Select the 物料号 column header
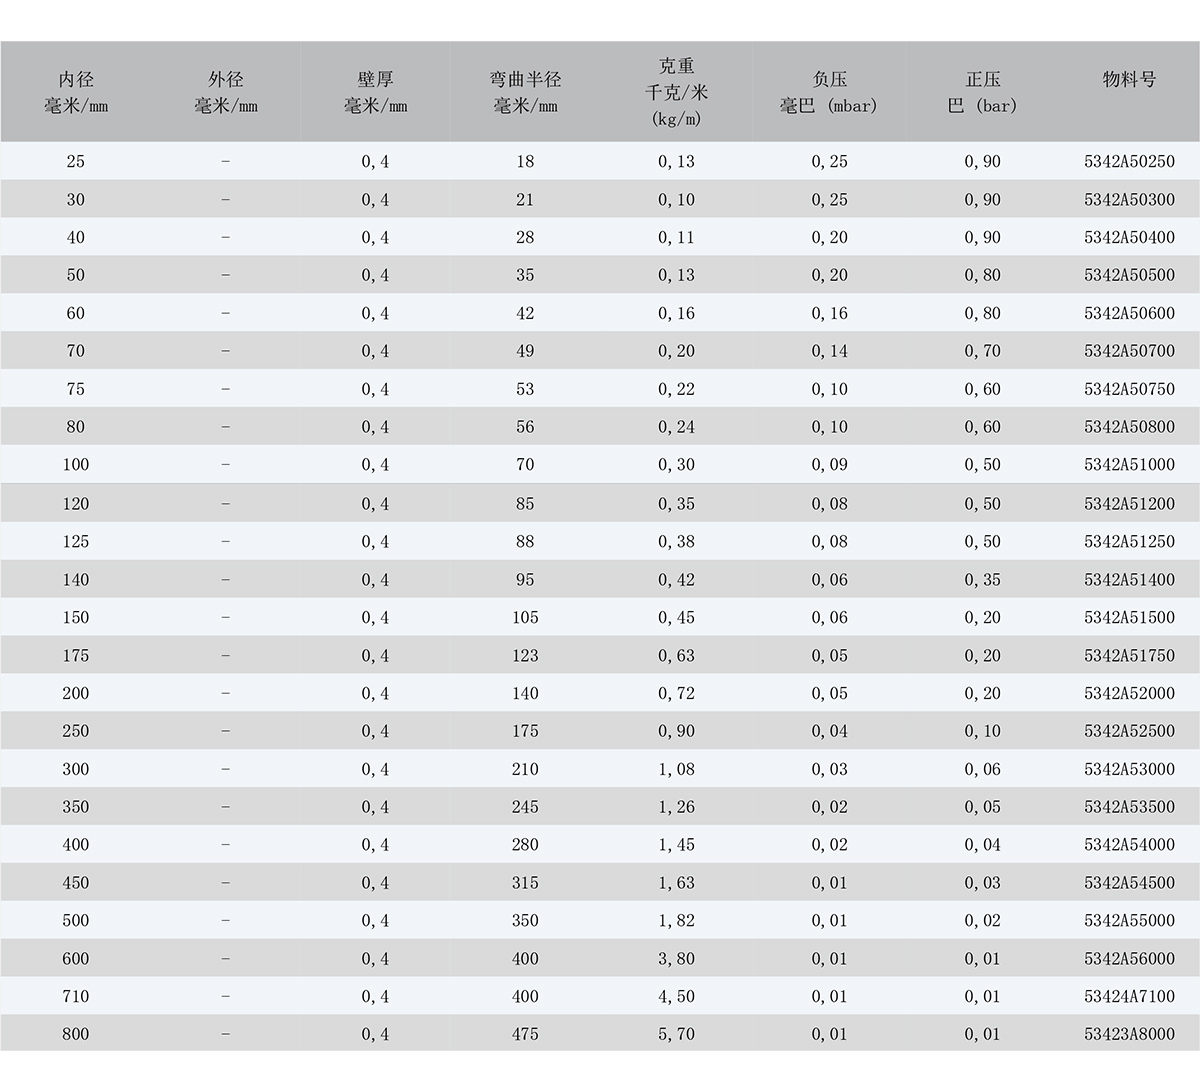This screenshot has height=1084, width=1200. [1129, 80]
